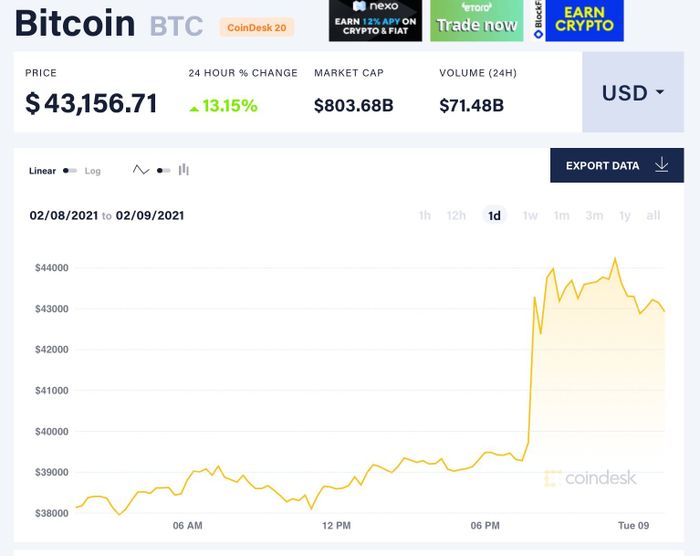Select the line chart icon

[141, 170]
